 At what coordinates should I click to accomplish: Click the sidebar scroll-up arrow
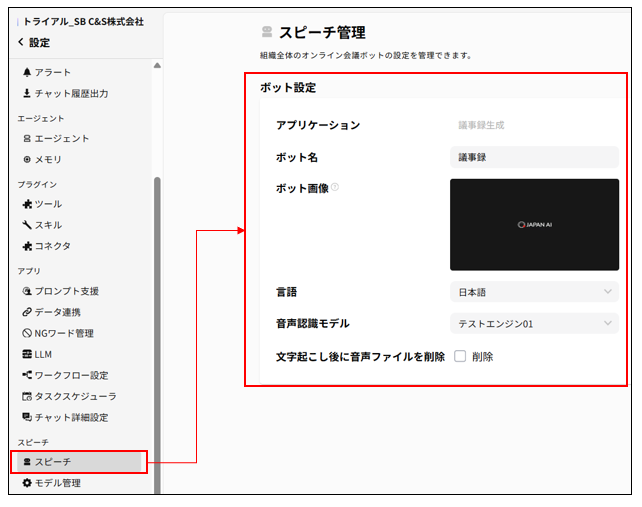[157, 66]
